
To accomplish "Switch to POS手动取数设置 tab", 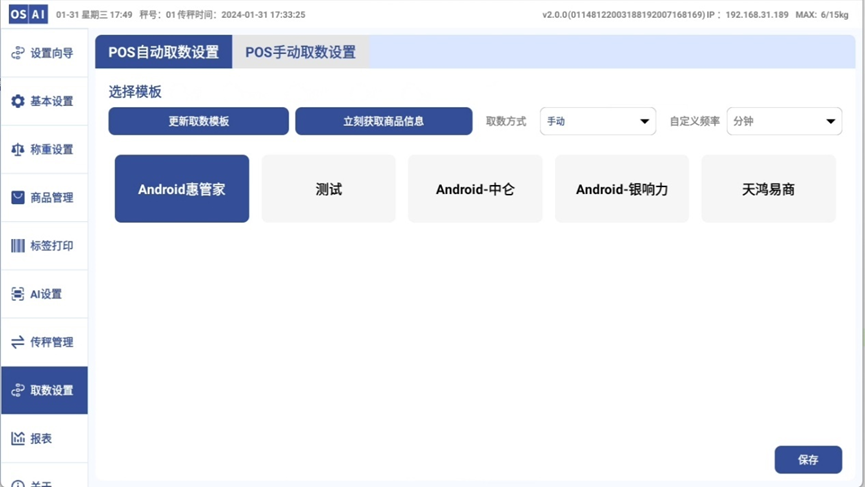I will [x=300, y=52].
